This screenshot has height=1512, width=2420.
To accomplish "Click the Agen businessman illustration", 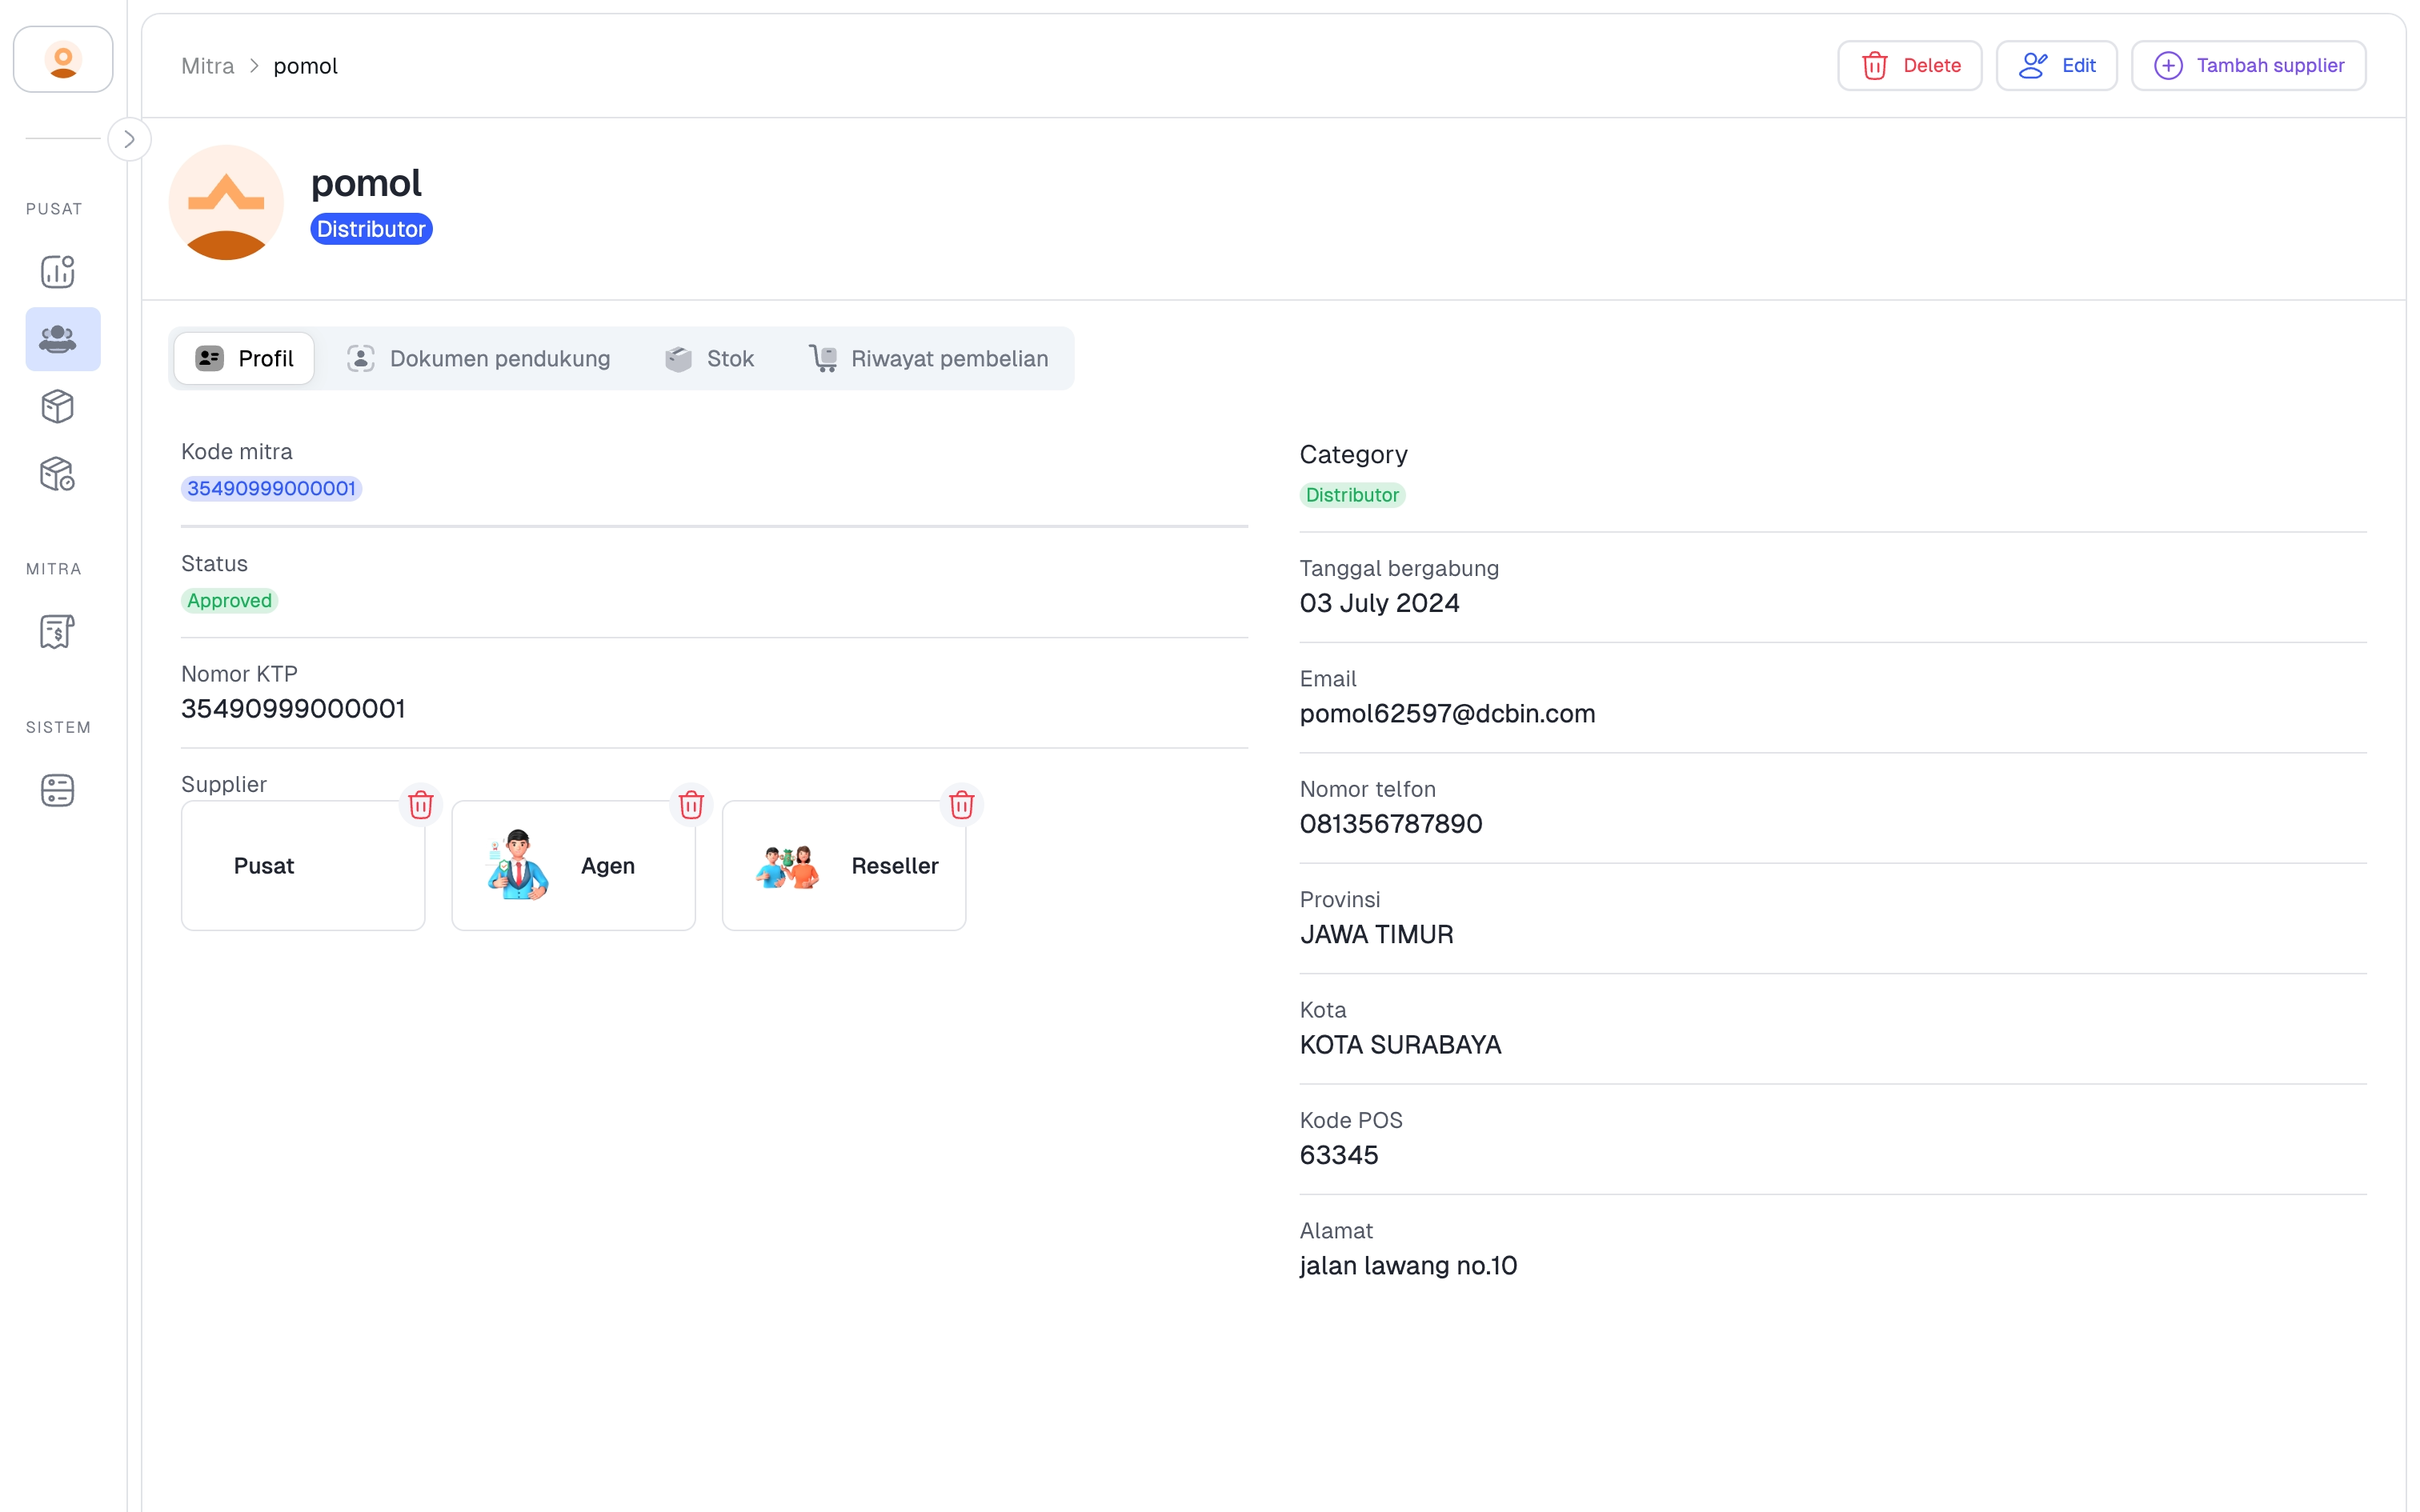I will click(x=518, y=864).
